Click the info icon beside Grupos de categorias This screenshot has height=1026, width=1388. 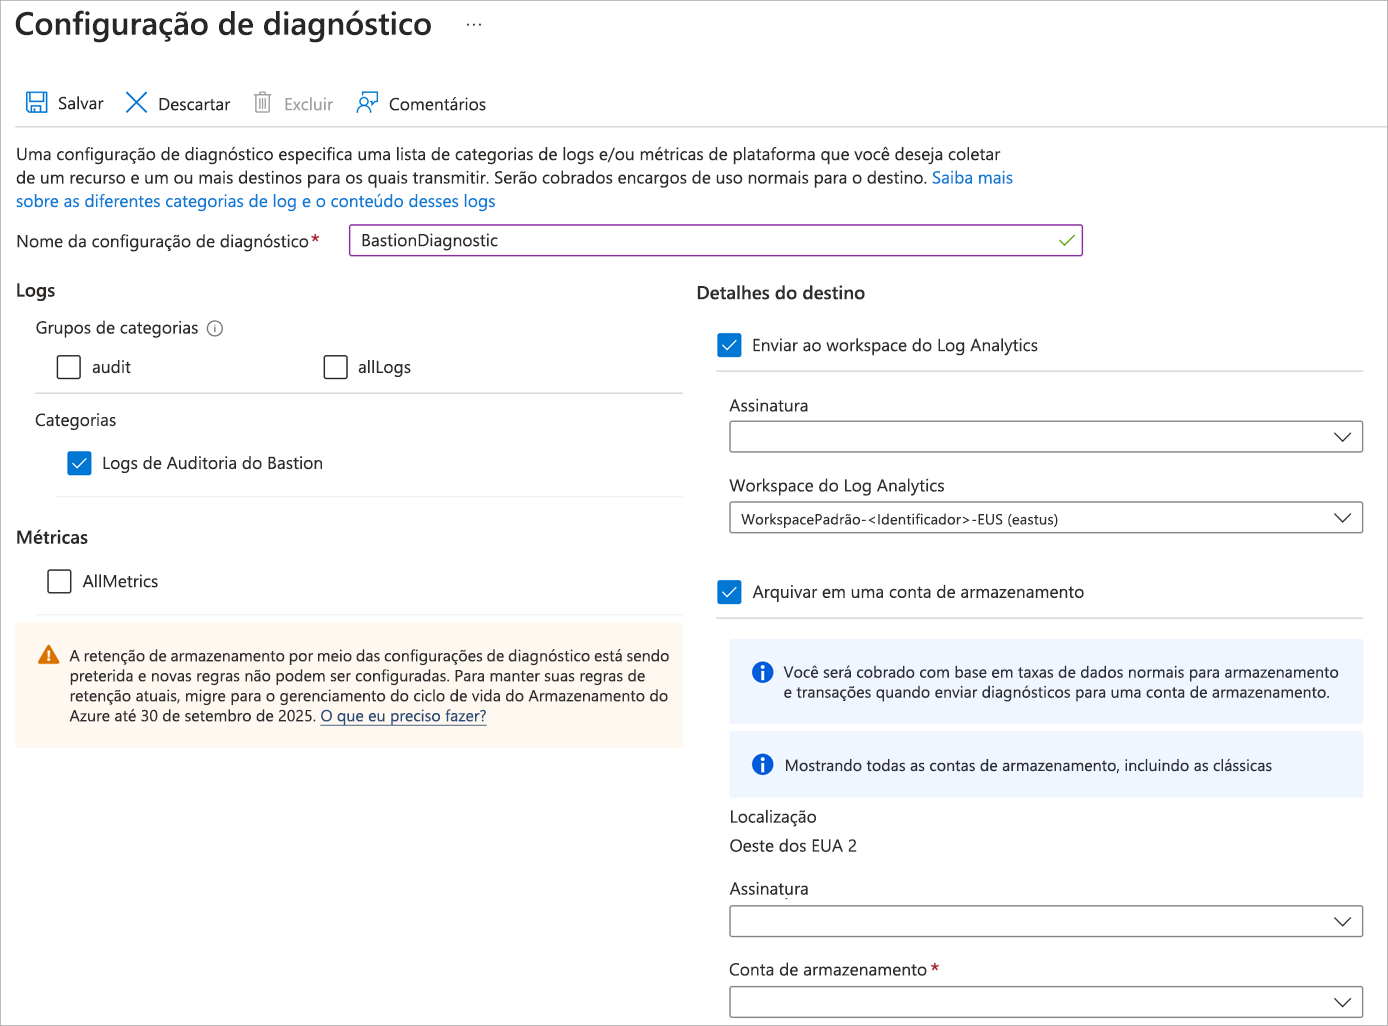point(215,328)
